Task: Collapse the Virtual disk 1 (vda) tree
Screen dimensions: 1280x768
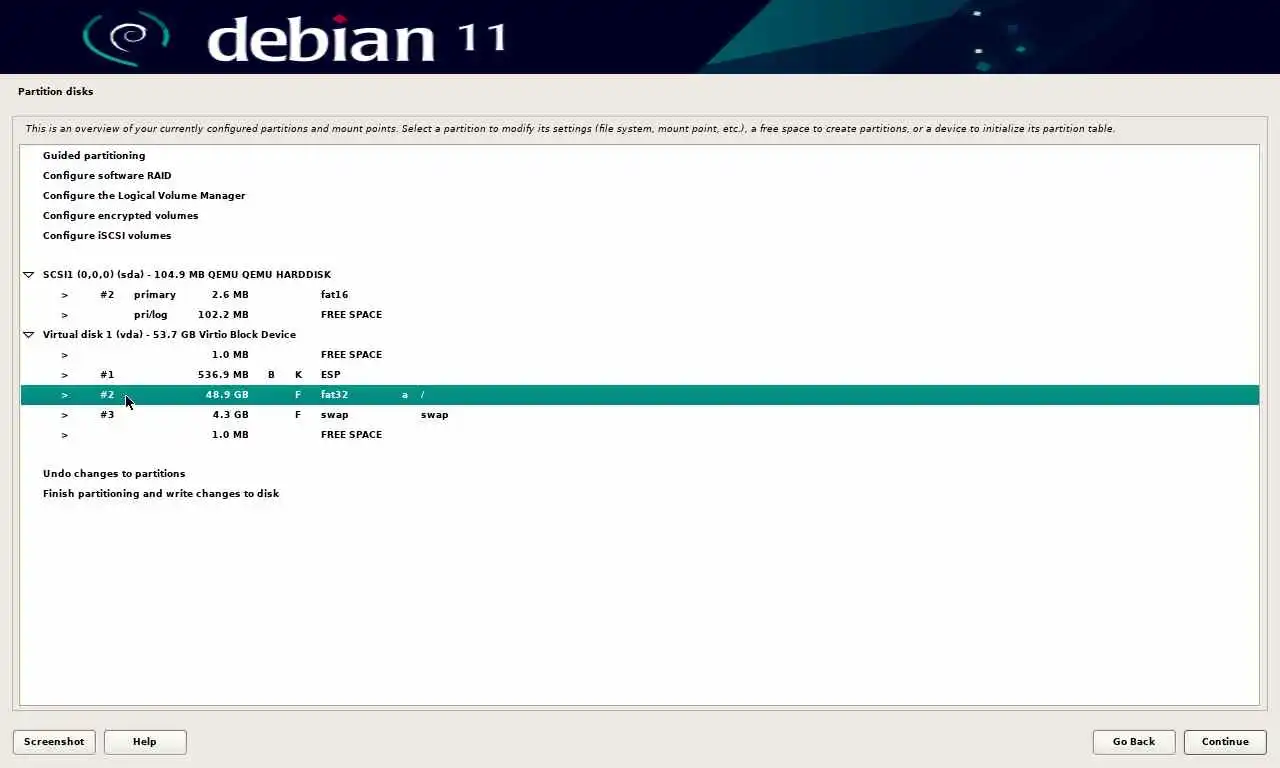Action: tap(29, 335)
